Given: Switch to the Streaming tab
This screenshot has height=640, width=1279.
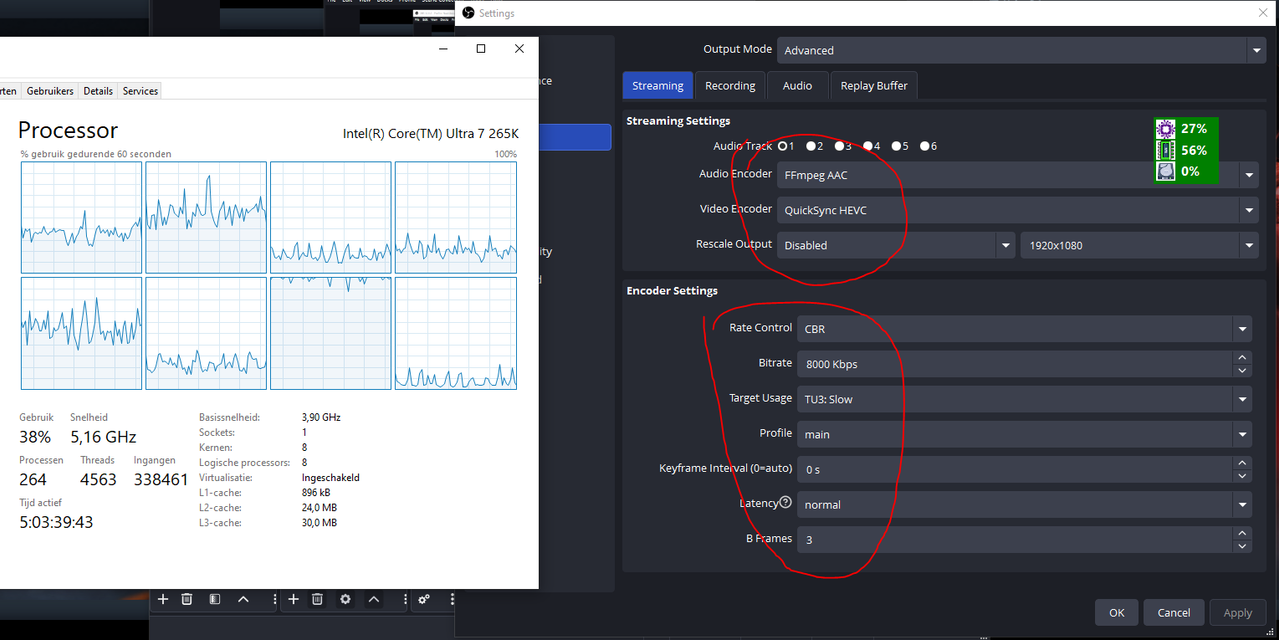Looking at the screenshot, I should click(x=658, y=86).
